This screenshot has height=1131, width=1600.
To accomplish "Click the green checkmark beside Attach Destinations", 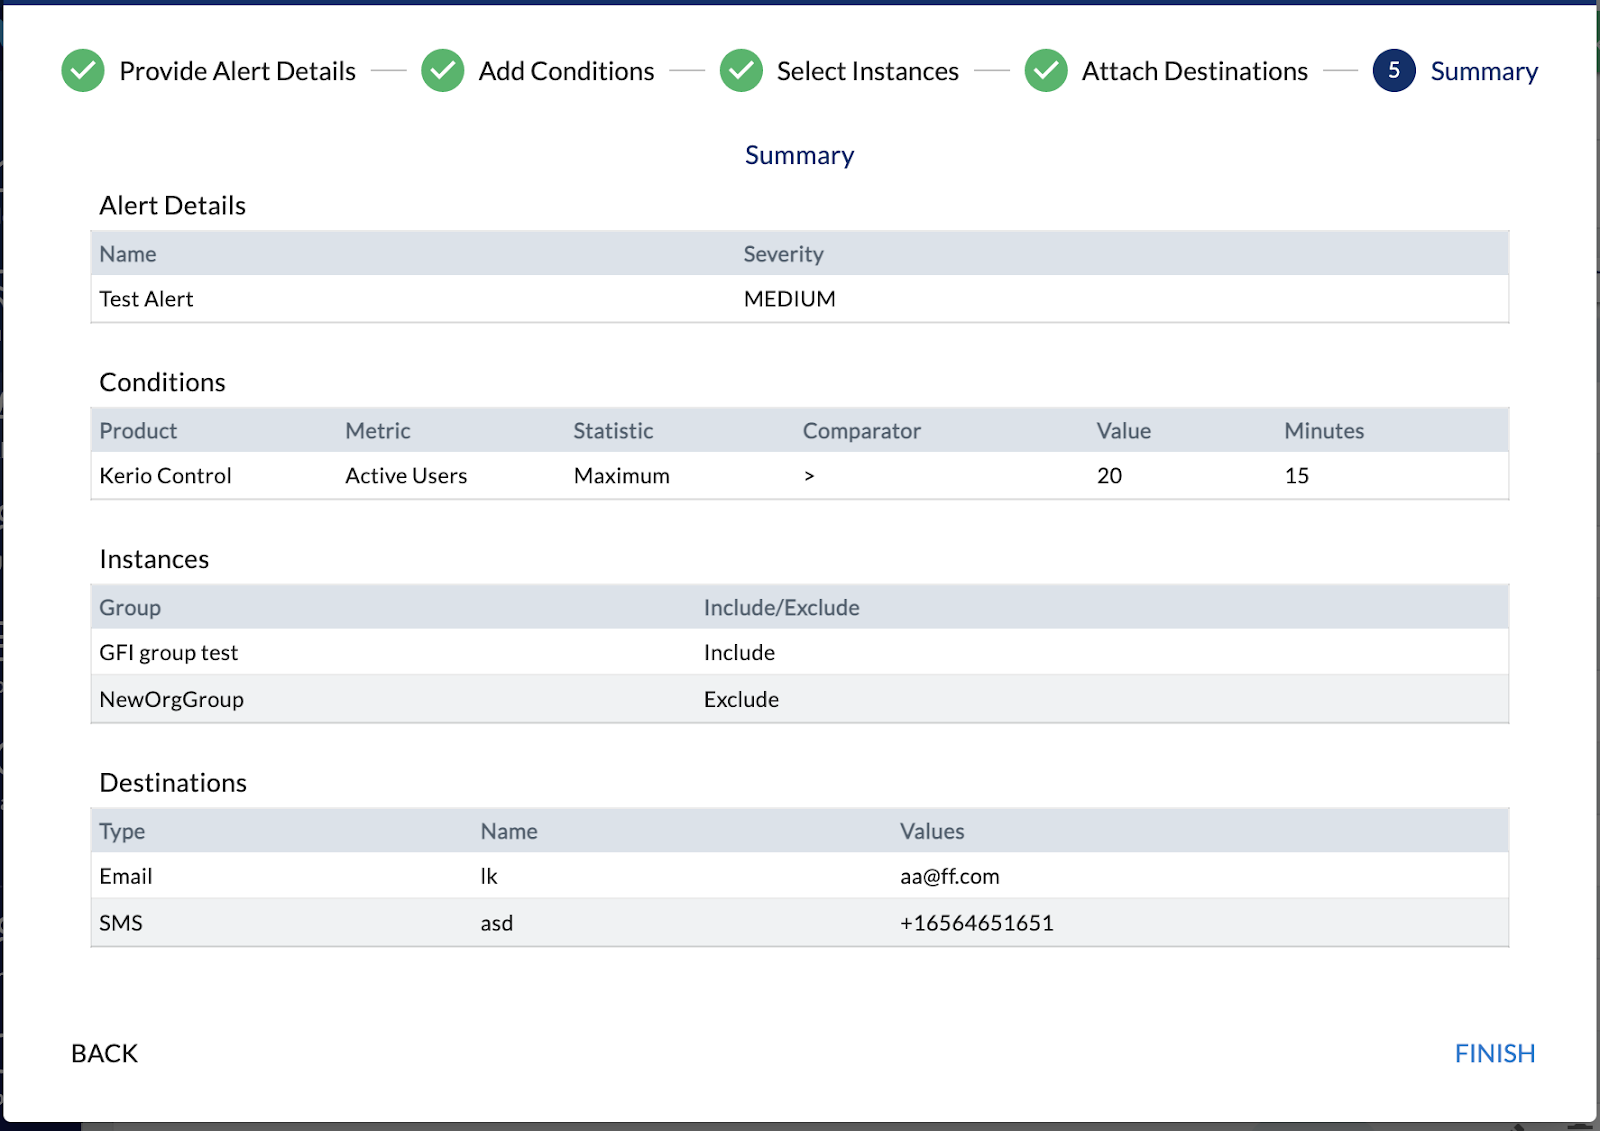I will [1046, 71].
